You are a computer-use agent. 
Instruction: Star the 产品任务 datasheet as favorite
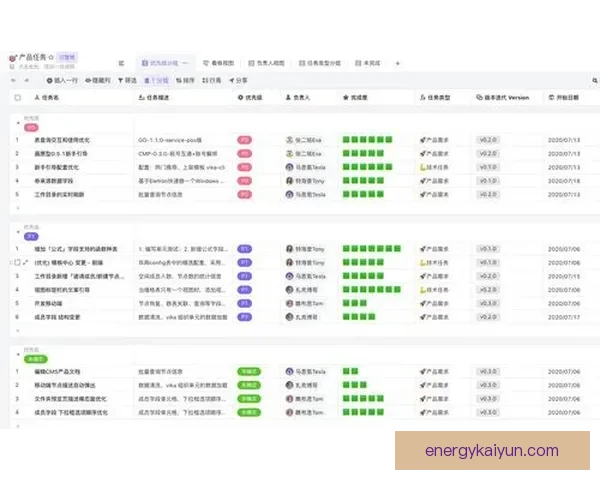(x=51, y=57)
